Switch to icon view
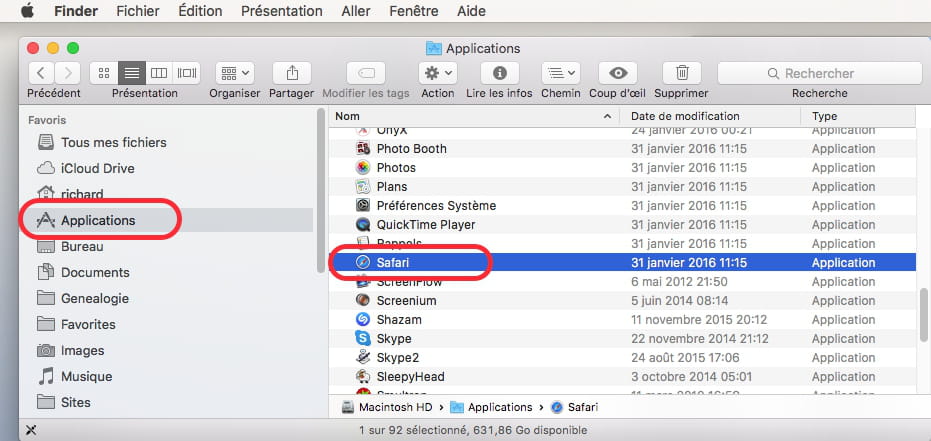 (104, 73)
